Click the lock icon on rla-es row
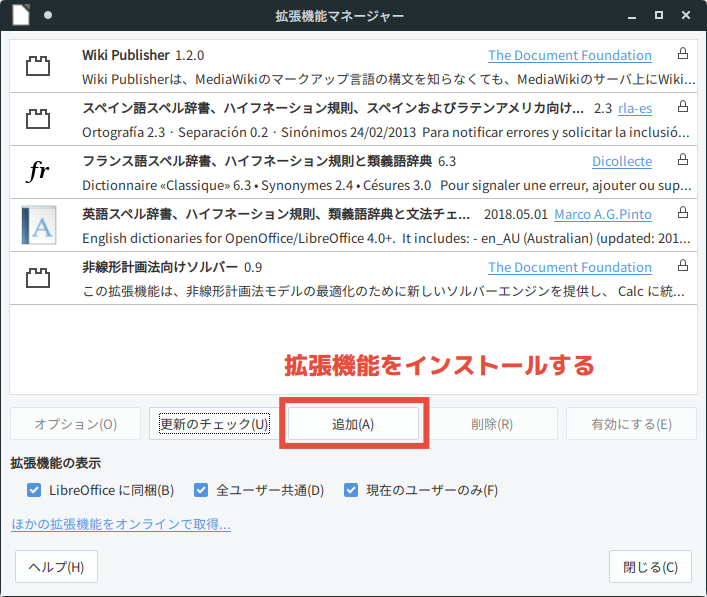The width and height of the screenshot is (707, 597). click(x=683, y=106)
